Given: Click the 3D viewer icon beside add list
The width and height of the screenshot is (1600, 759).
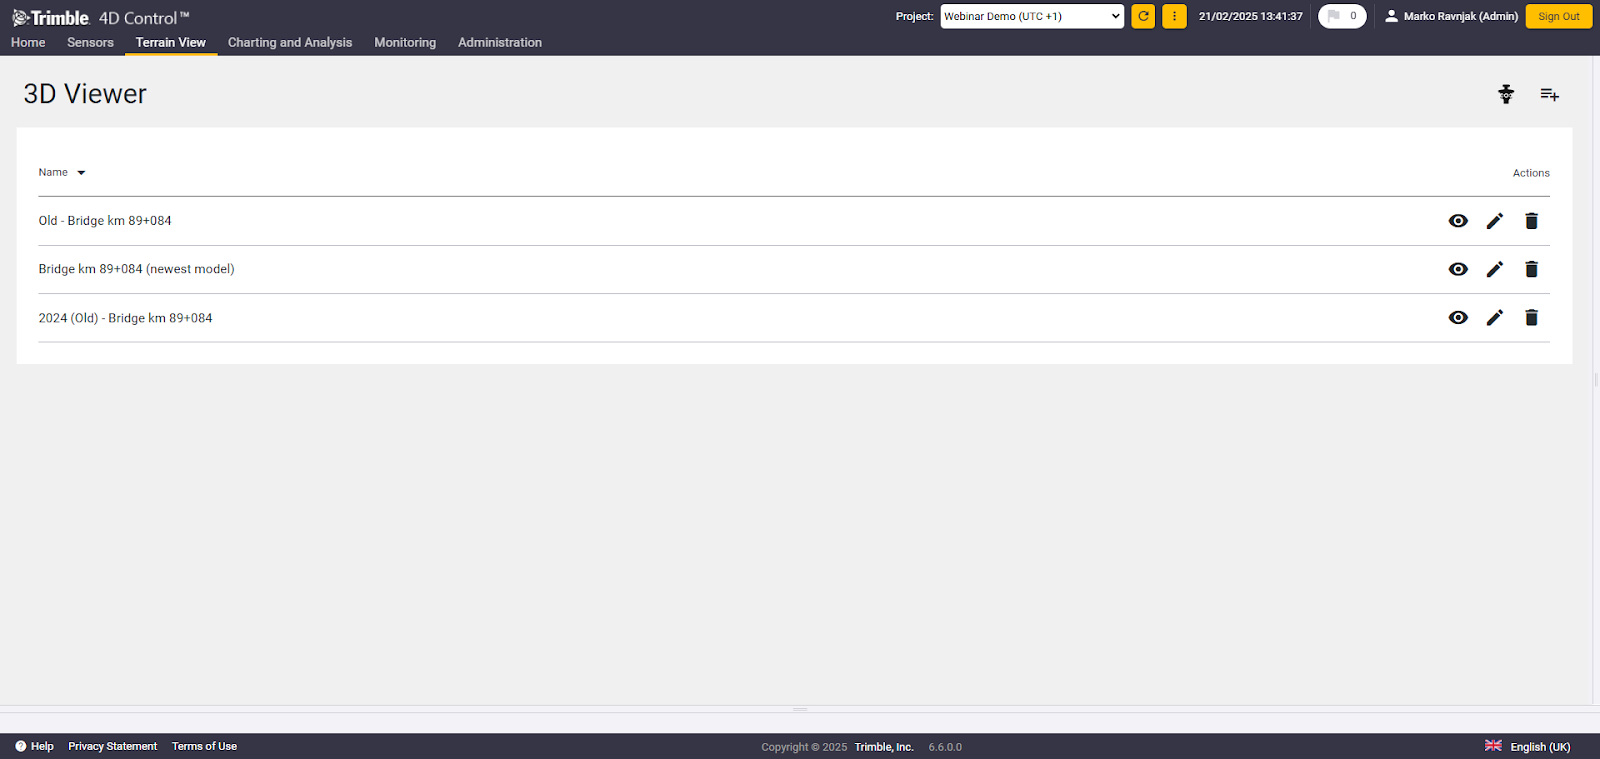Looking at the screenshot, I should click(1506, 94).
